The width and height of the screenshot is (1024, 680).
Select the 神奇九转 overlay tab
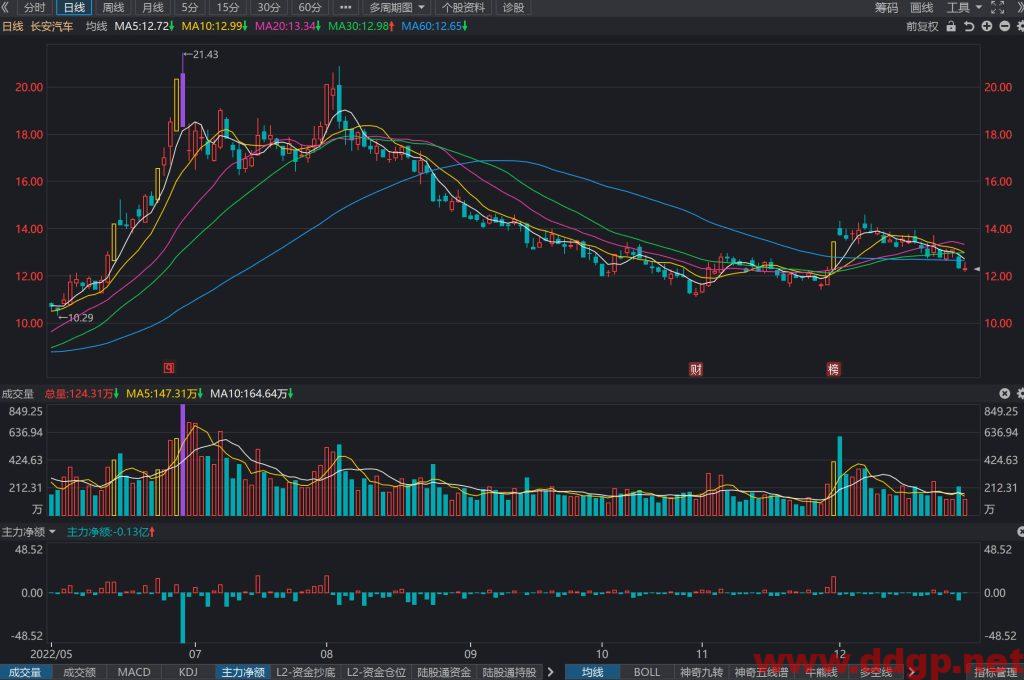click(x=701, y=672)
